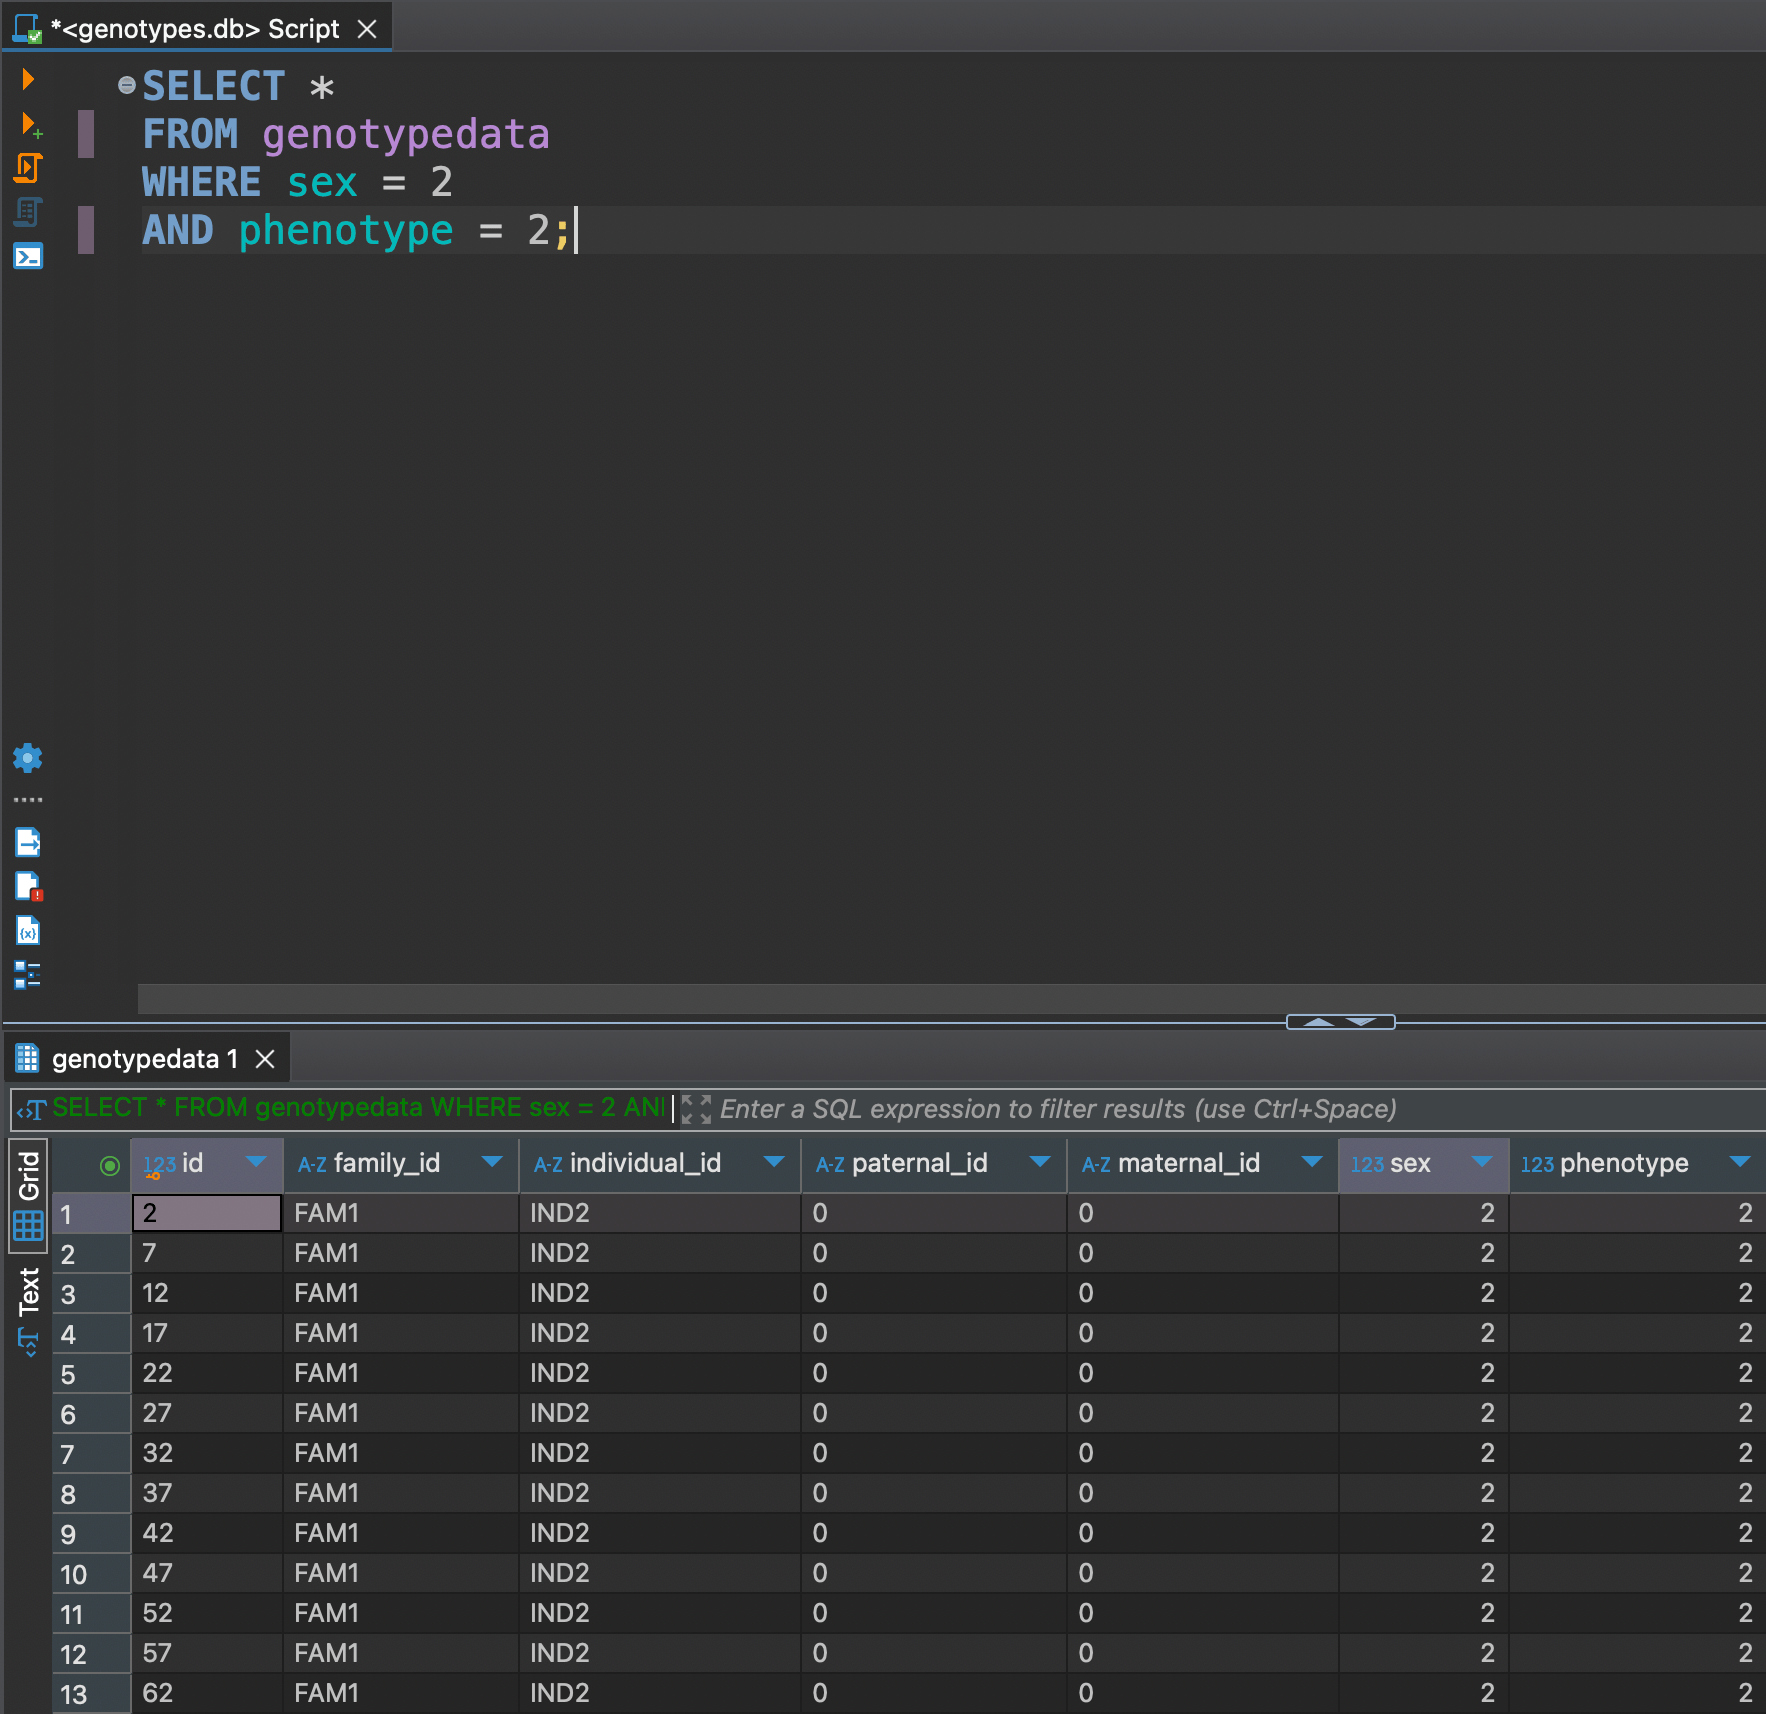Open the maternal_id column dropdown

coord(1311,1163)
